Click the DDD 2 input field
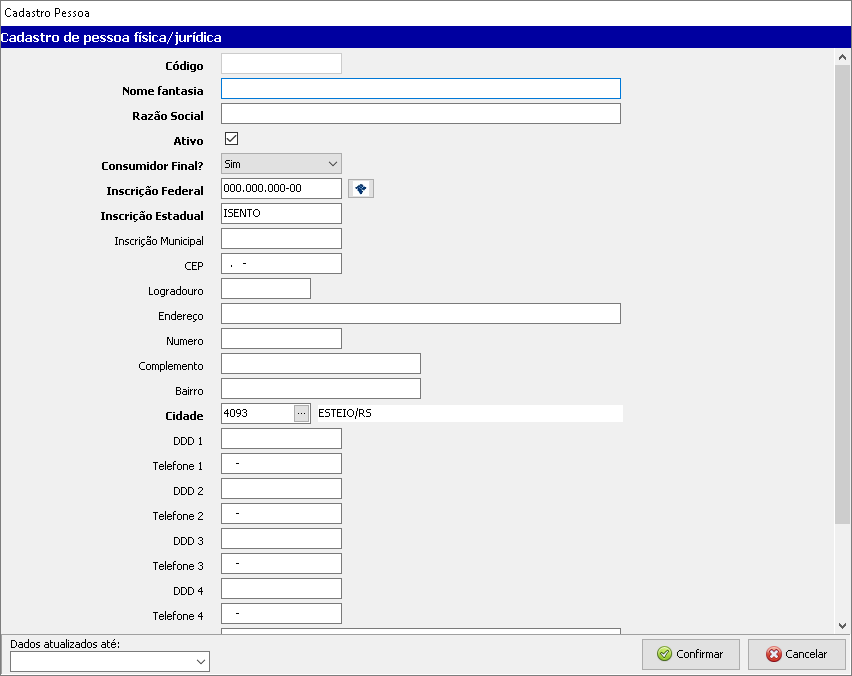Screen dimensions: 852x676 [281, 489]
